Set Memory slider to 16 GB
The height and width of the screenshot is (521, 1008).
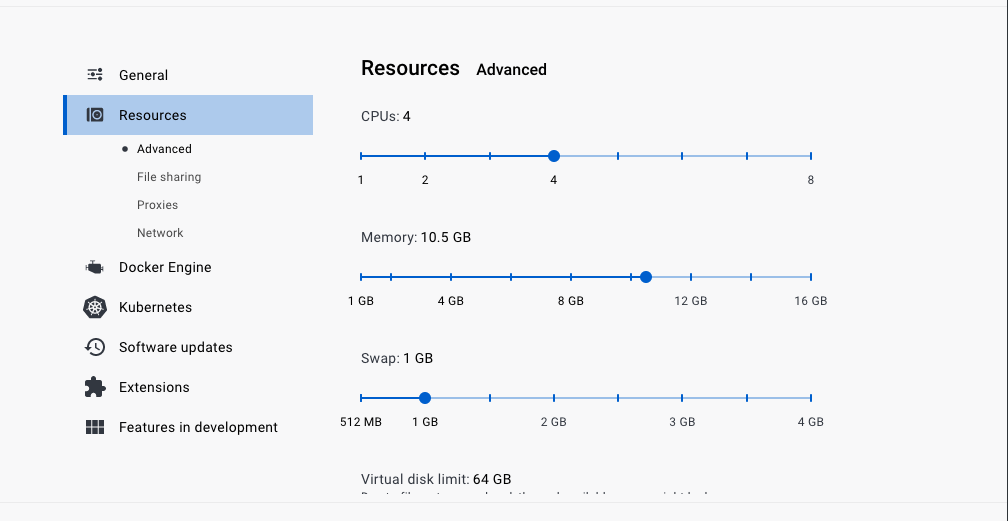[x=811, y=277]
